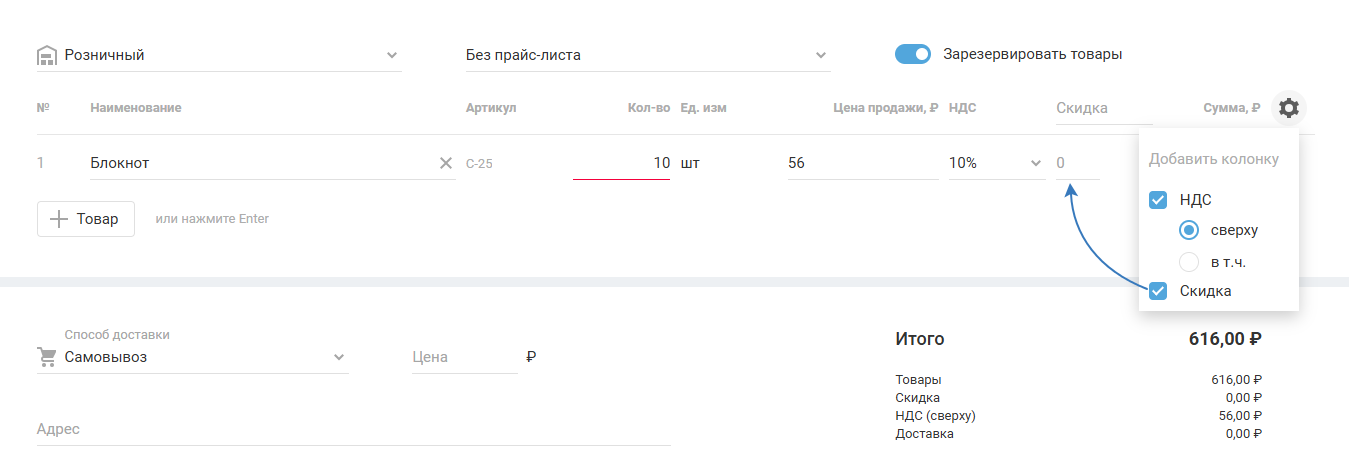Screen dimensions: 1349x451
Task: Click the Скидка header input field
Action: coord(1103,108)
